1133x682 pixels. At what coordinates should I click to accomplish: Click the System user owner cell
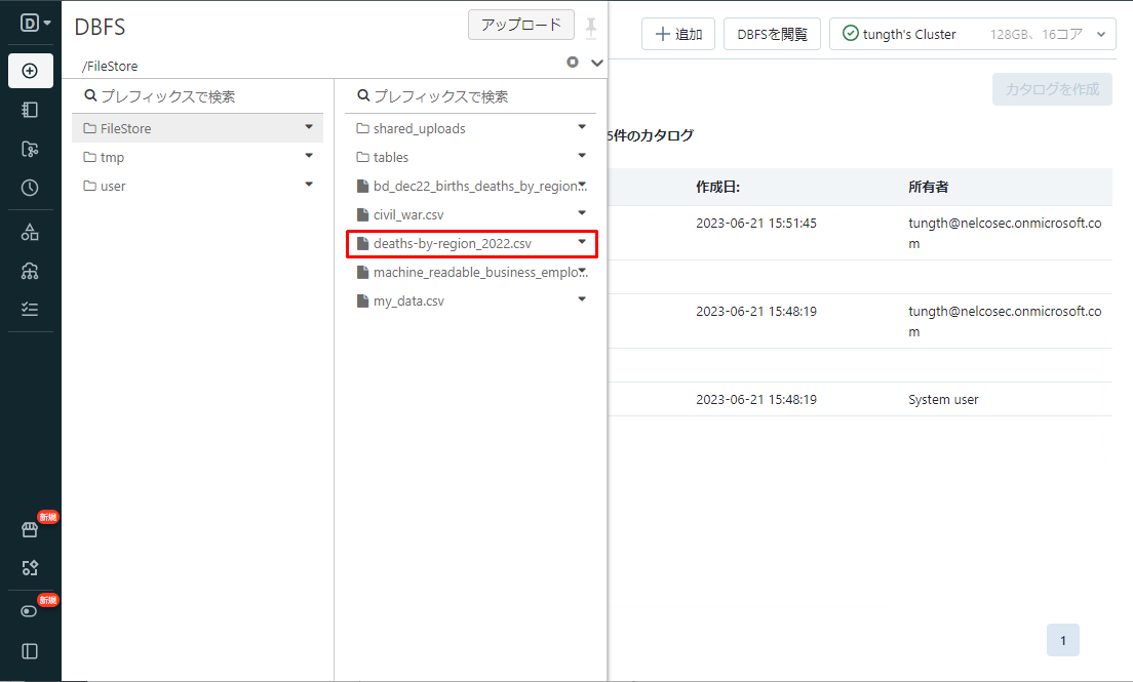[x=943, y=400]
